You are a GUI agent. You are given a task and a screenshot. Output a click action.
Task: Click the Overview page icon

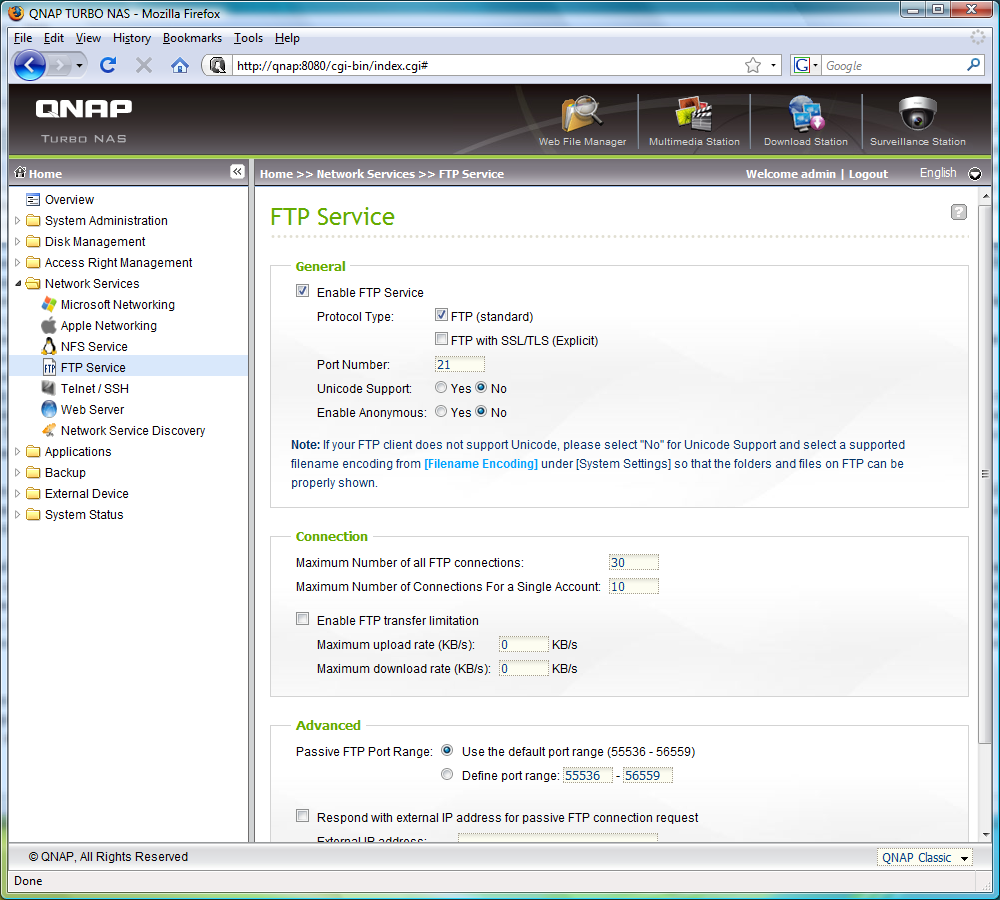pyautogui.click(x=33, y=200)
